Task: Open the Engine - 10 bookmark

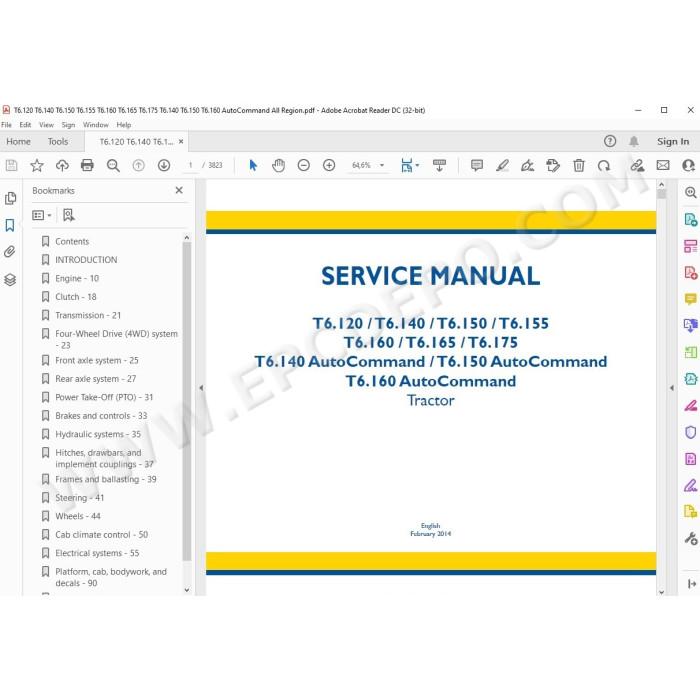Action: 77,279
